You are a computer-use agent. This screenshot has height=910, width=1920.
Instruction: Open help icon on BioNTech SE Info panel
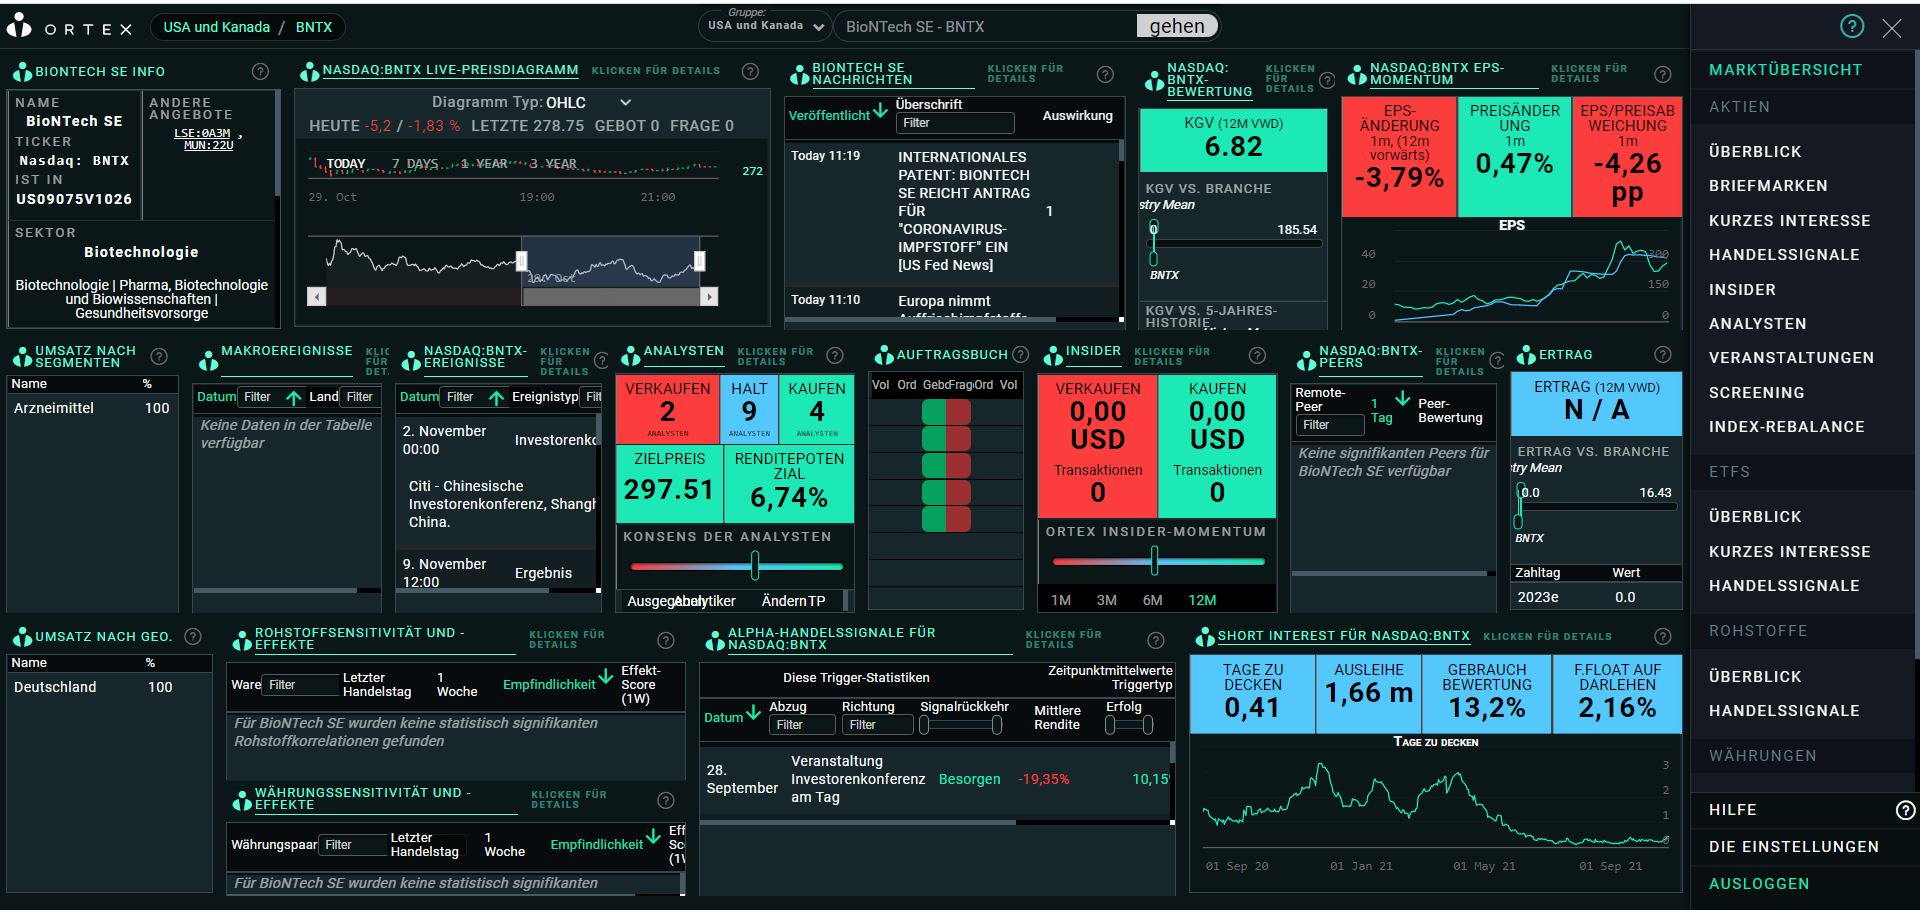(260, 71)
